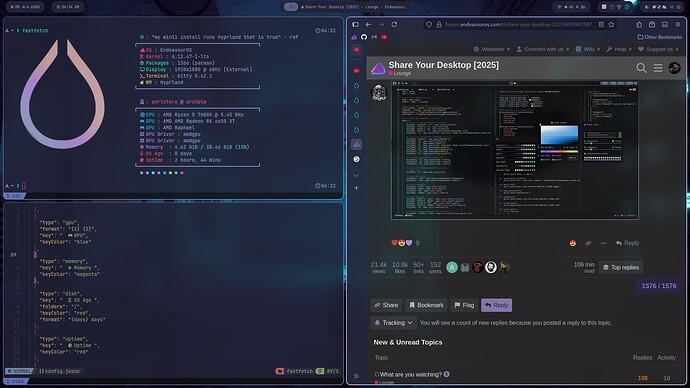This screenshot has height=388, width=690.
Task: Select the colorful circle tab in sidebar
Action: pos(356,159)
